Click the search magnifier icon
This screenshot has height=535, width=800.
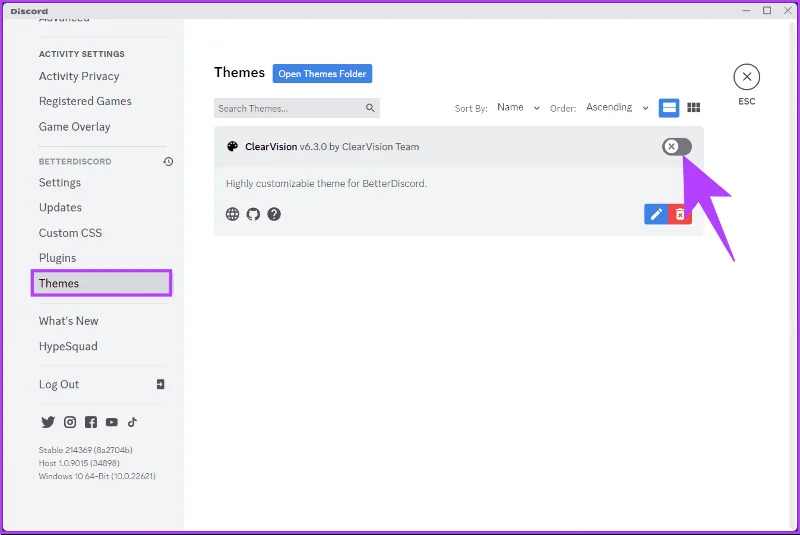click(370, 108)
